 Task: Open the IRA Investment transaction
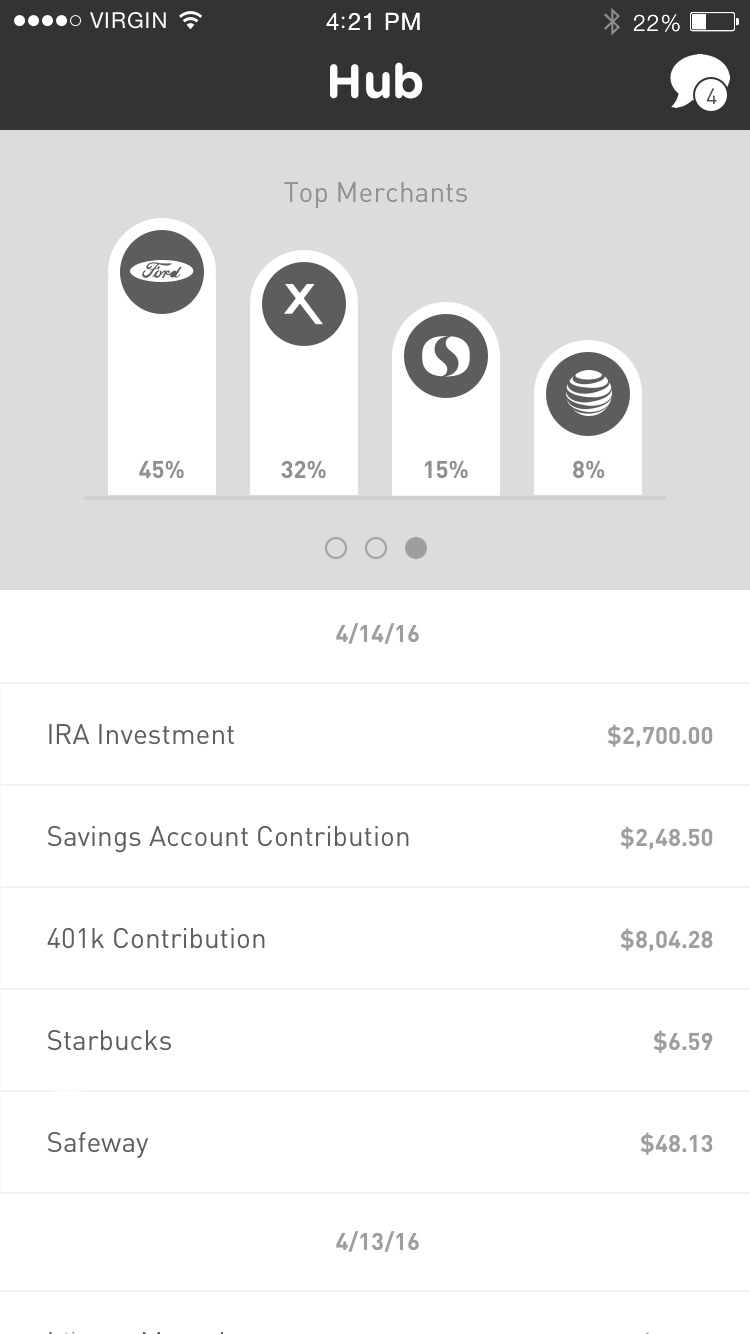point(375,735)
